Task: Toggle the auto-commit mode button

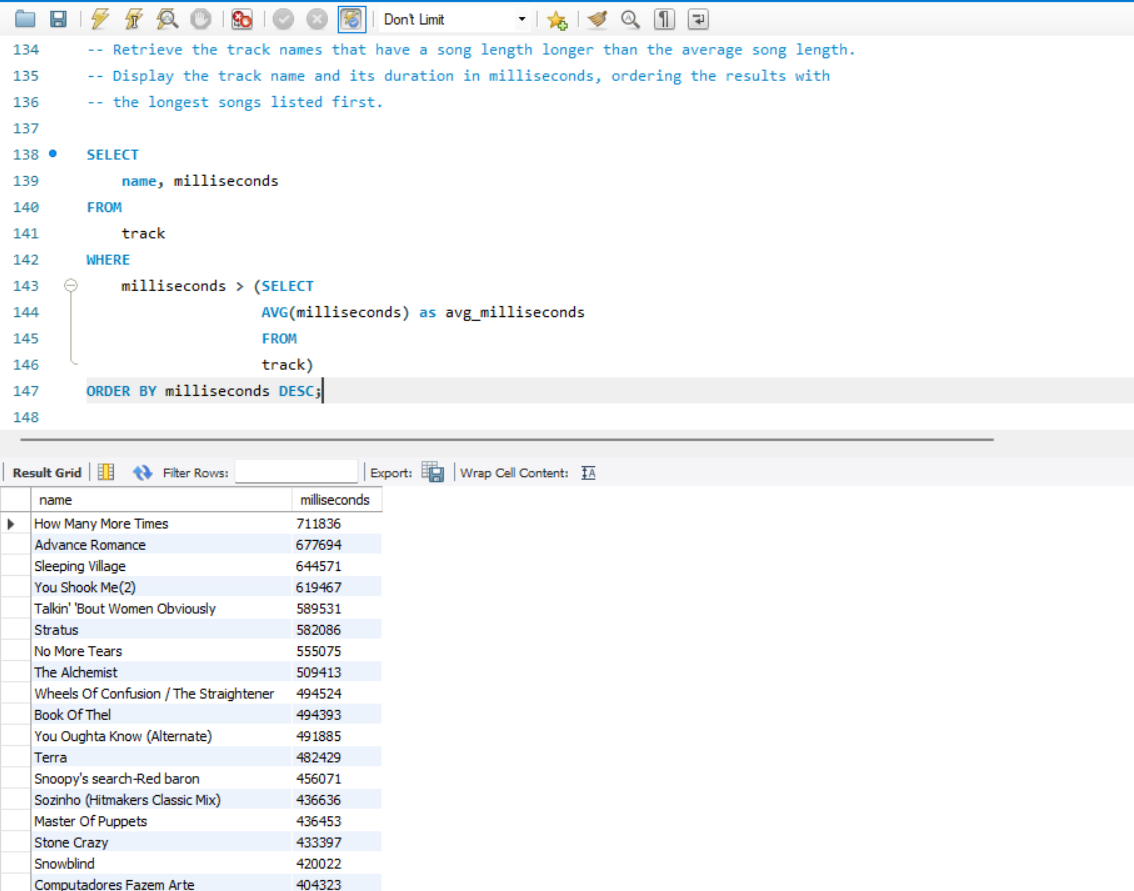Action: (x=351, y=19)
